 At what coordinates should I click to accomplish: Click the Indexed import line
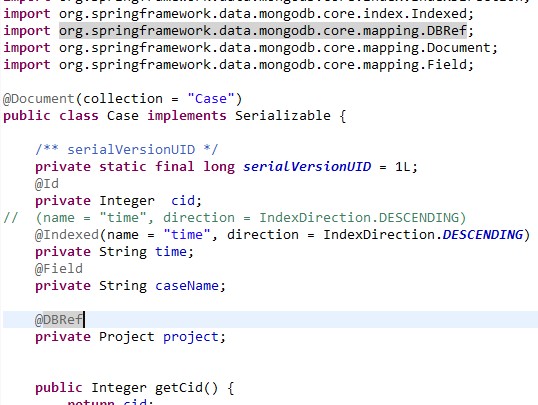tap(238, 14)
